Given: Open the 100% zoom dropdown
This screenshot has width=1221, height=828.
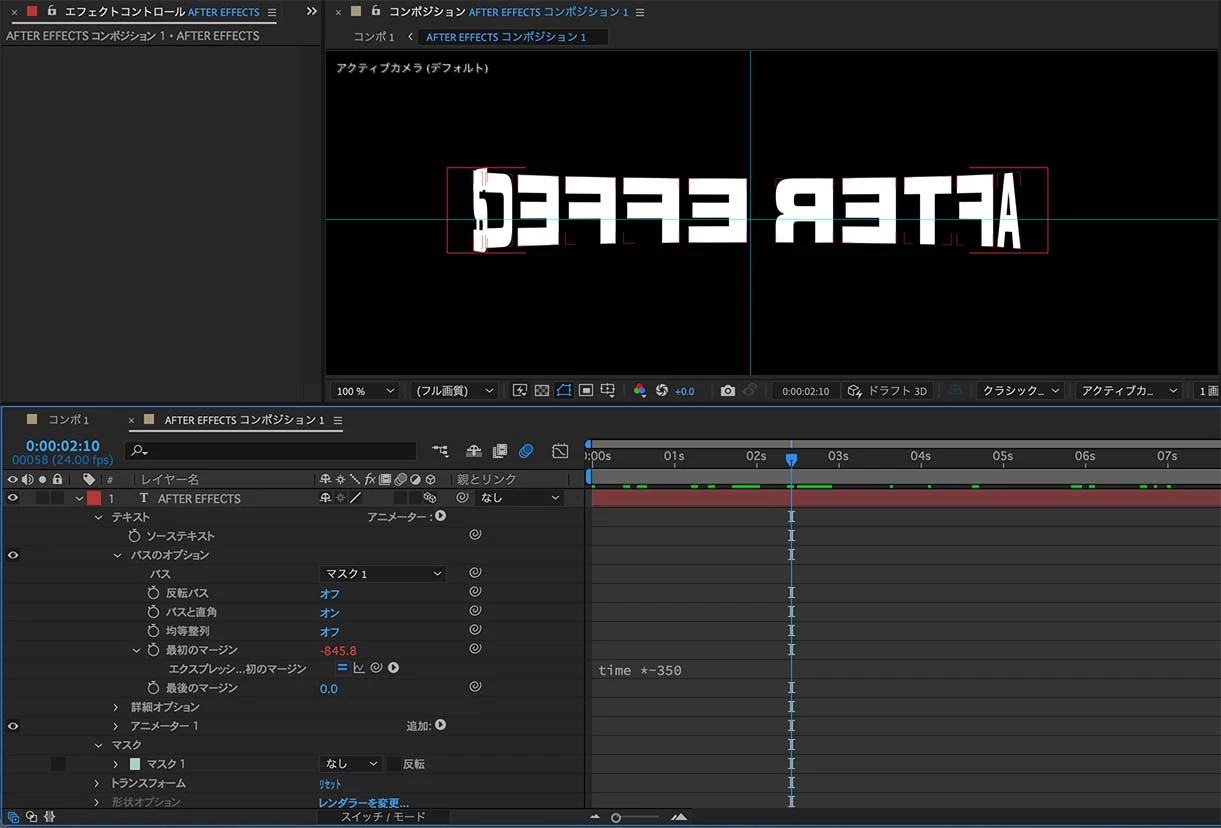Looking at the screenshot, I should (x=364, y=391).
